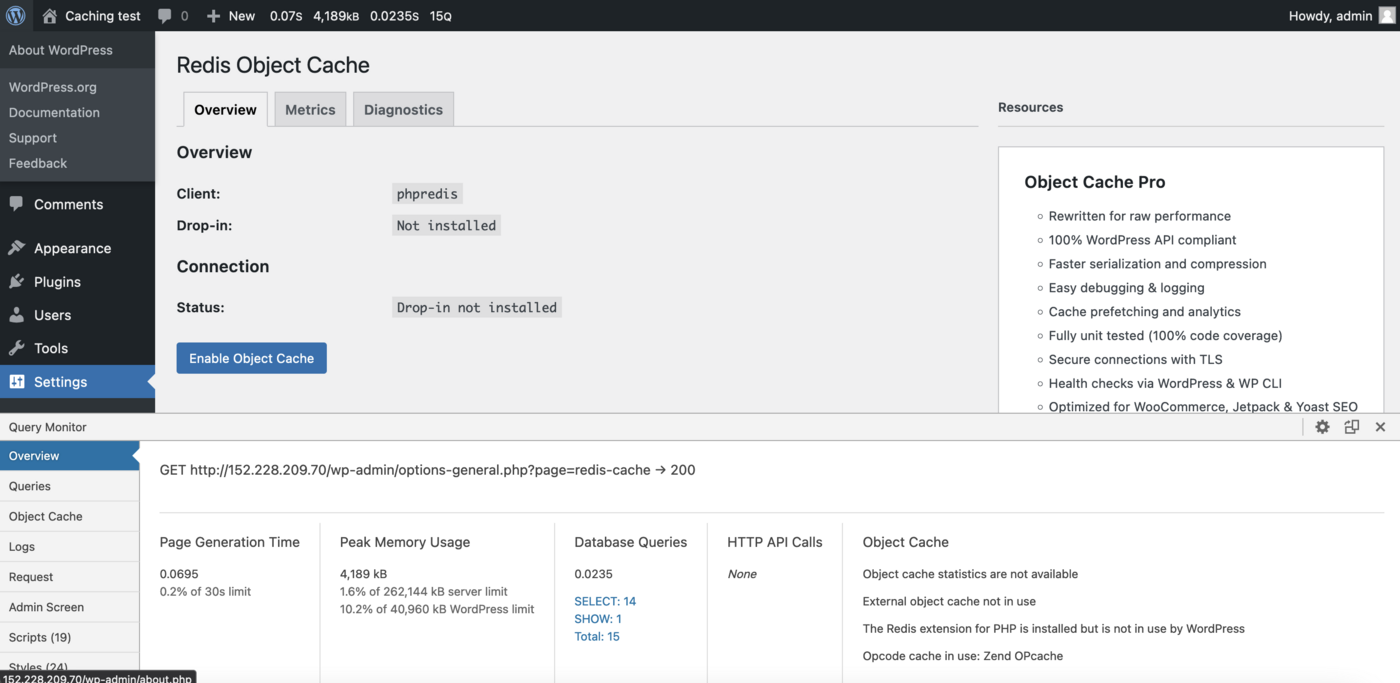
Task: Click the New item plus icon
Action: [x=213, y=15]
